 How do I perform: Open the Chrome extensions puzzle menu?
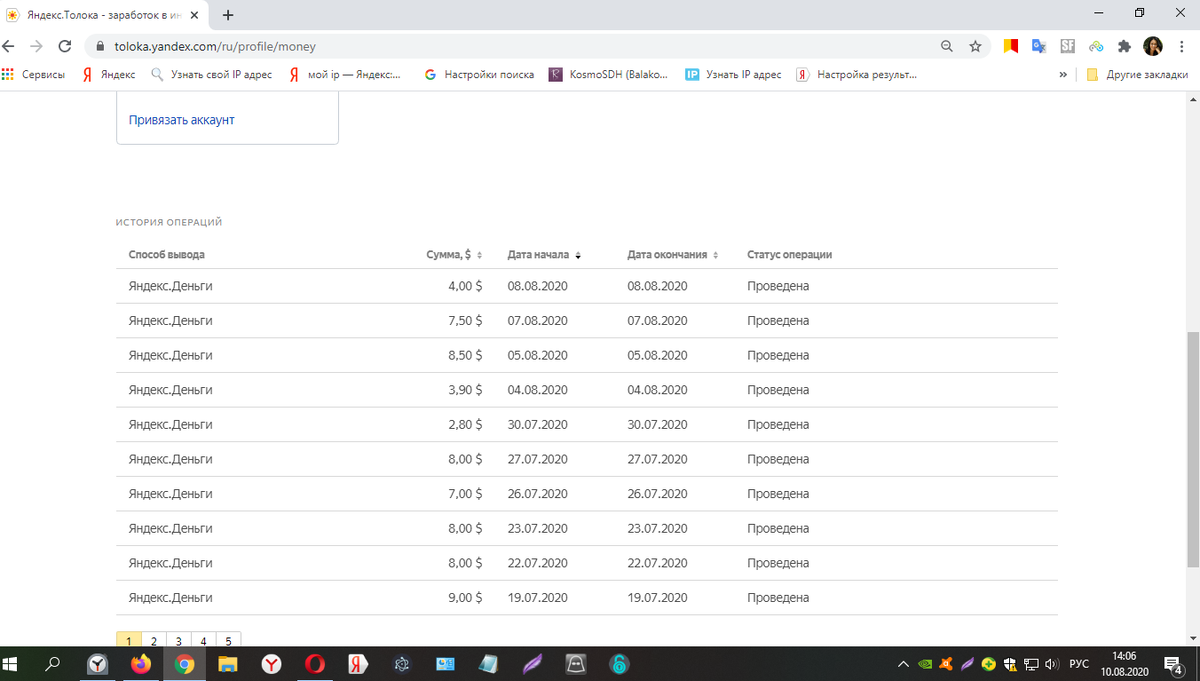pyautogui.click(x=1124, y=46)
